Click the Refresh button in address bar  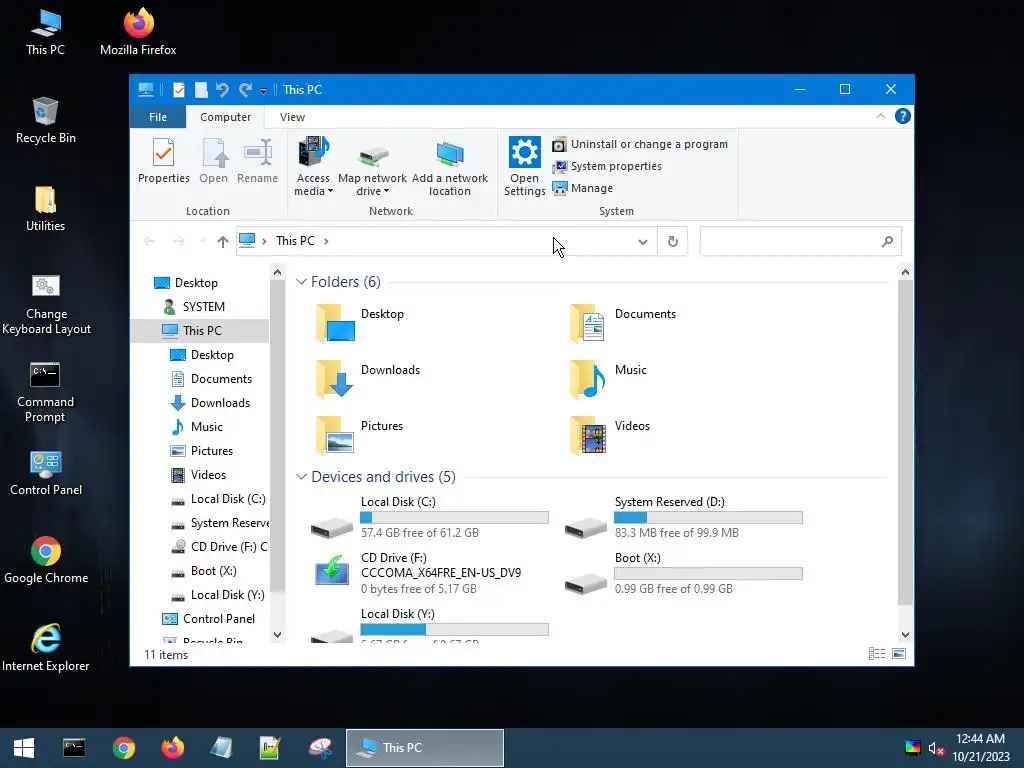[673, 242]
